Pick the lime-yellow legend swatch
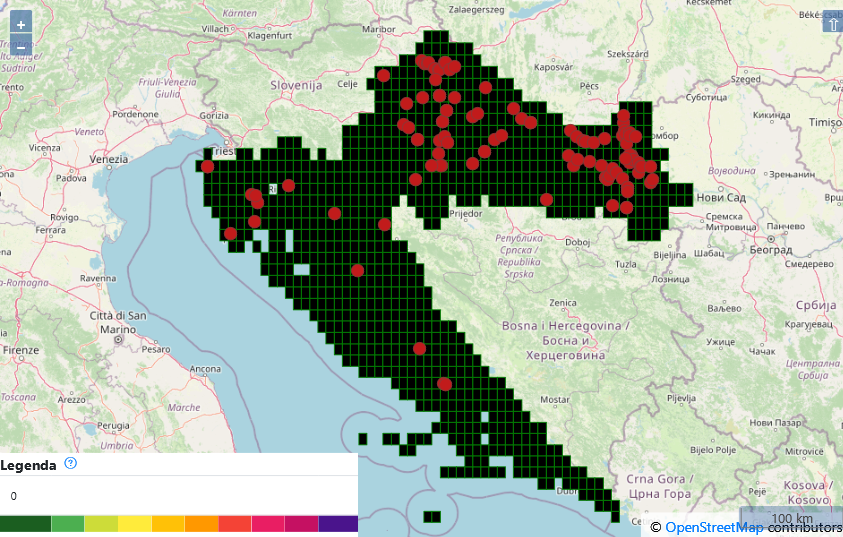This screenshot has width=843, height=537. (101, 523)
